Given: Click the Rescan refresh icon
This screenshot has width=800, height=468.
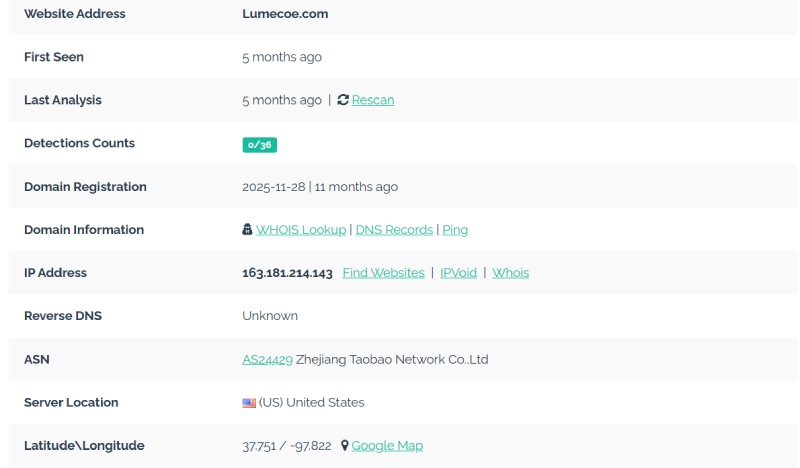Looking at the screenshot, I should coord(343,100).
